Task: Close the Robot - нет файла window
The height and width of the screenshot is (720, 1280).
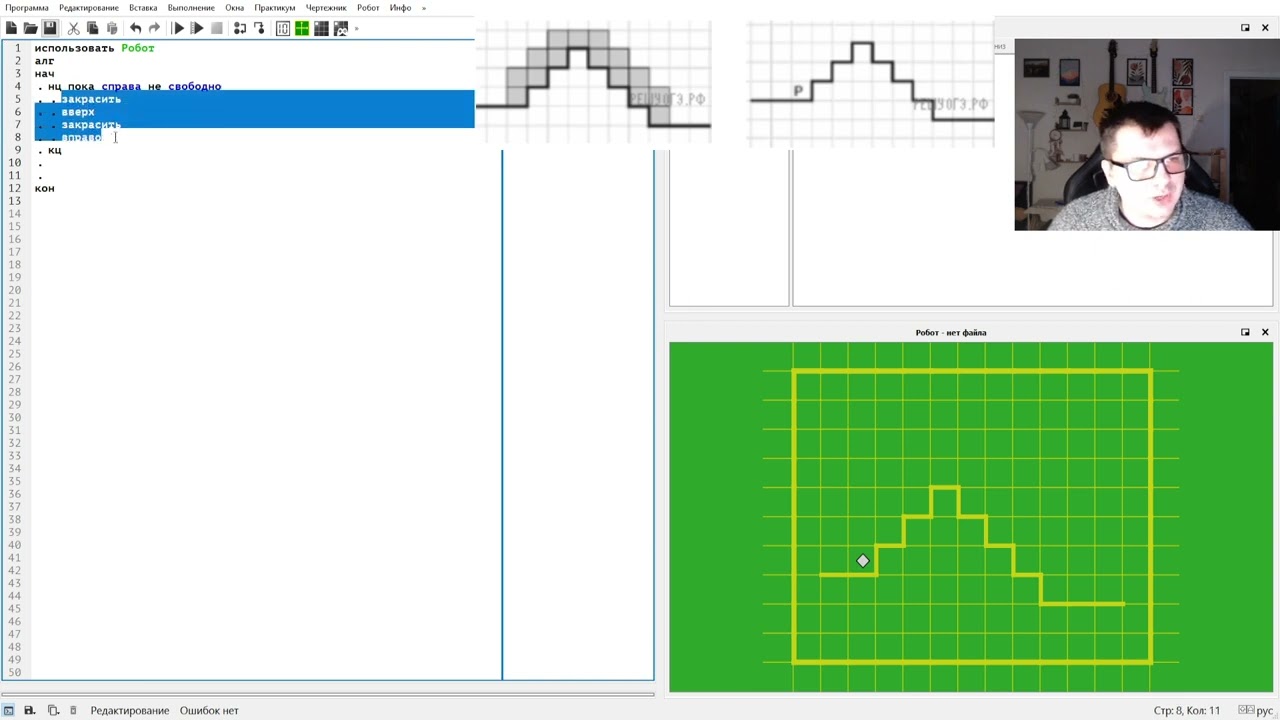Action: [x=1265, y=332]
